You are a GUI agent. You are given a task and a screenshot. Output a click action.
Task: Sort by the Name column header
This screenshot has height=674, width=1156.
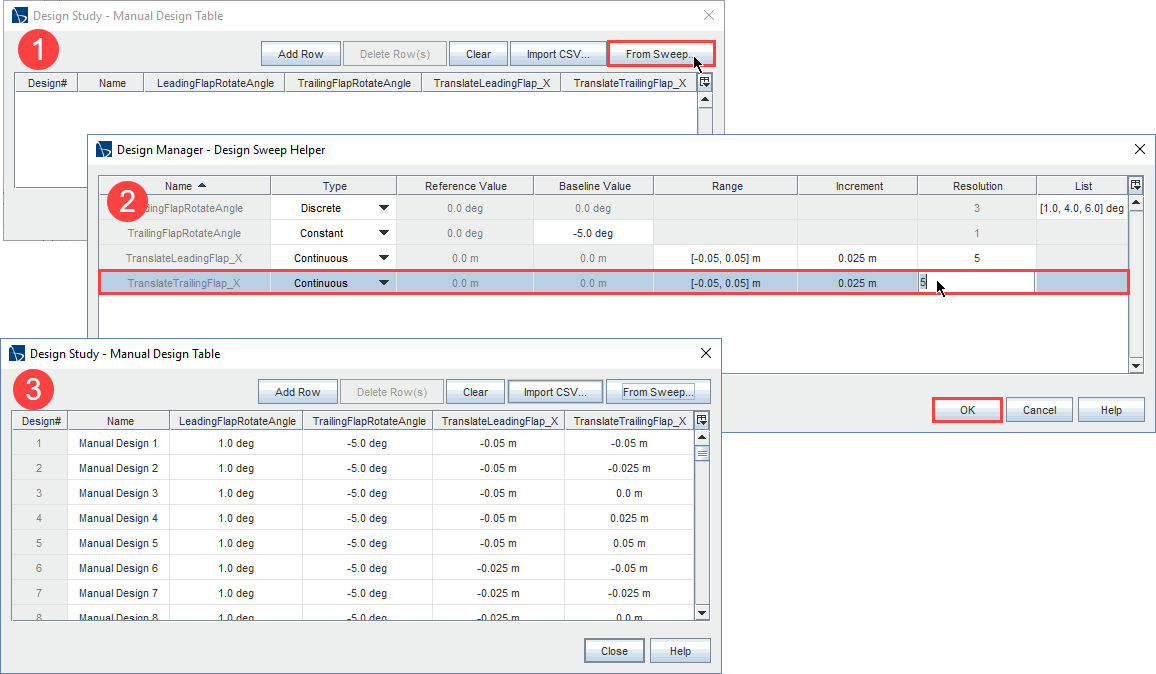tap(185, 186)
